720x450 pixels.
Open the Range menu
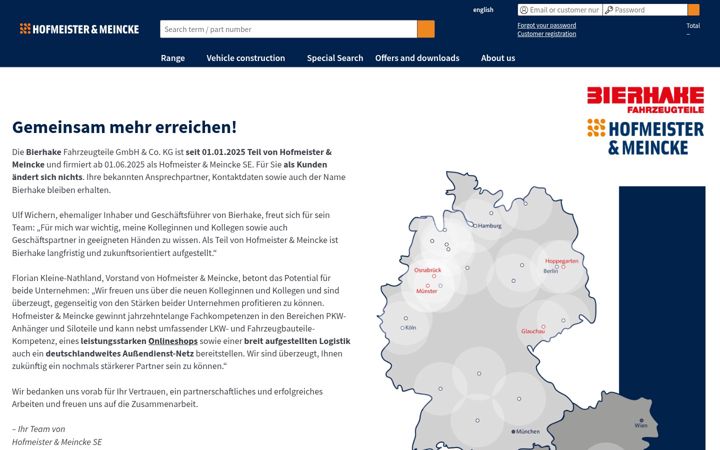click(173, 58)
